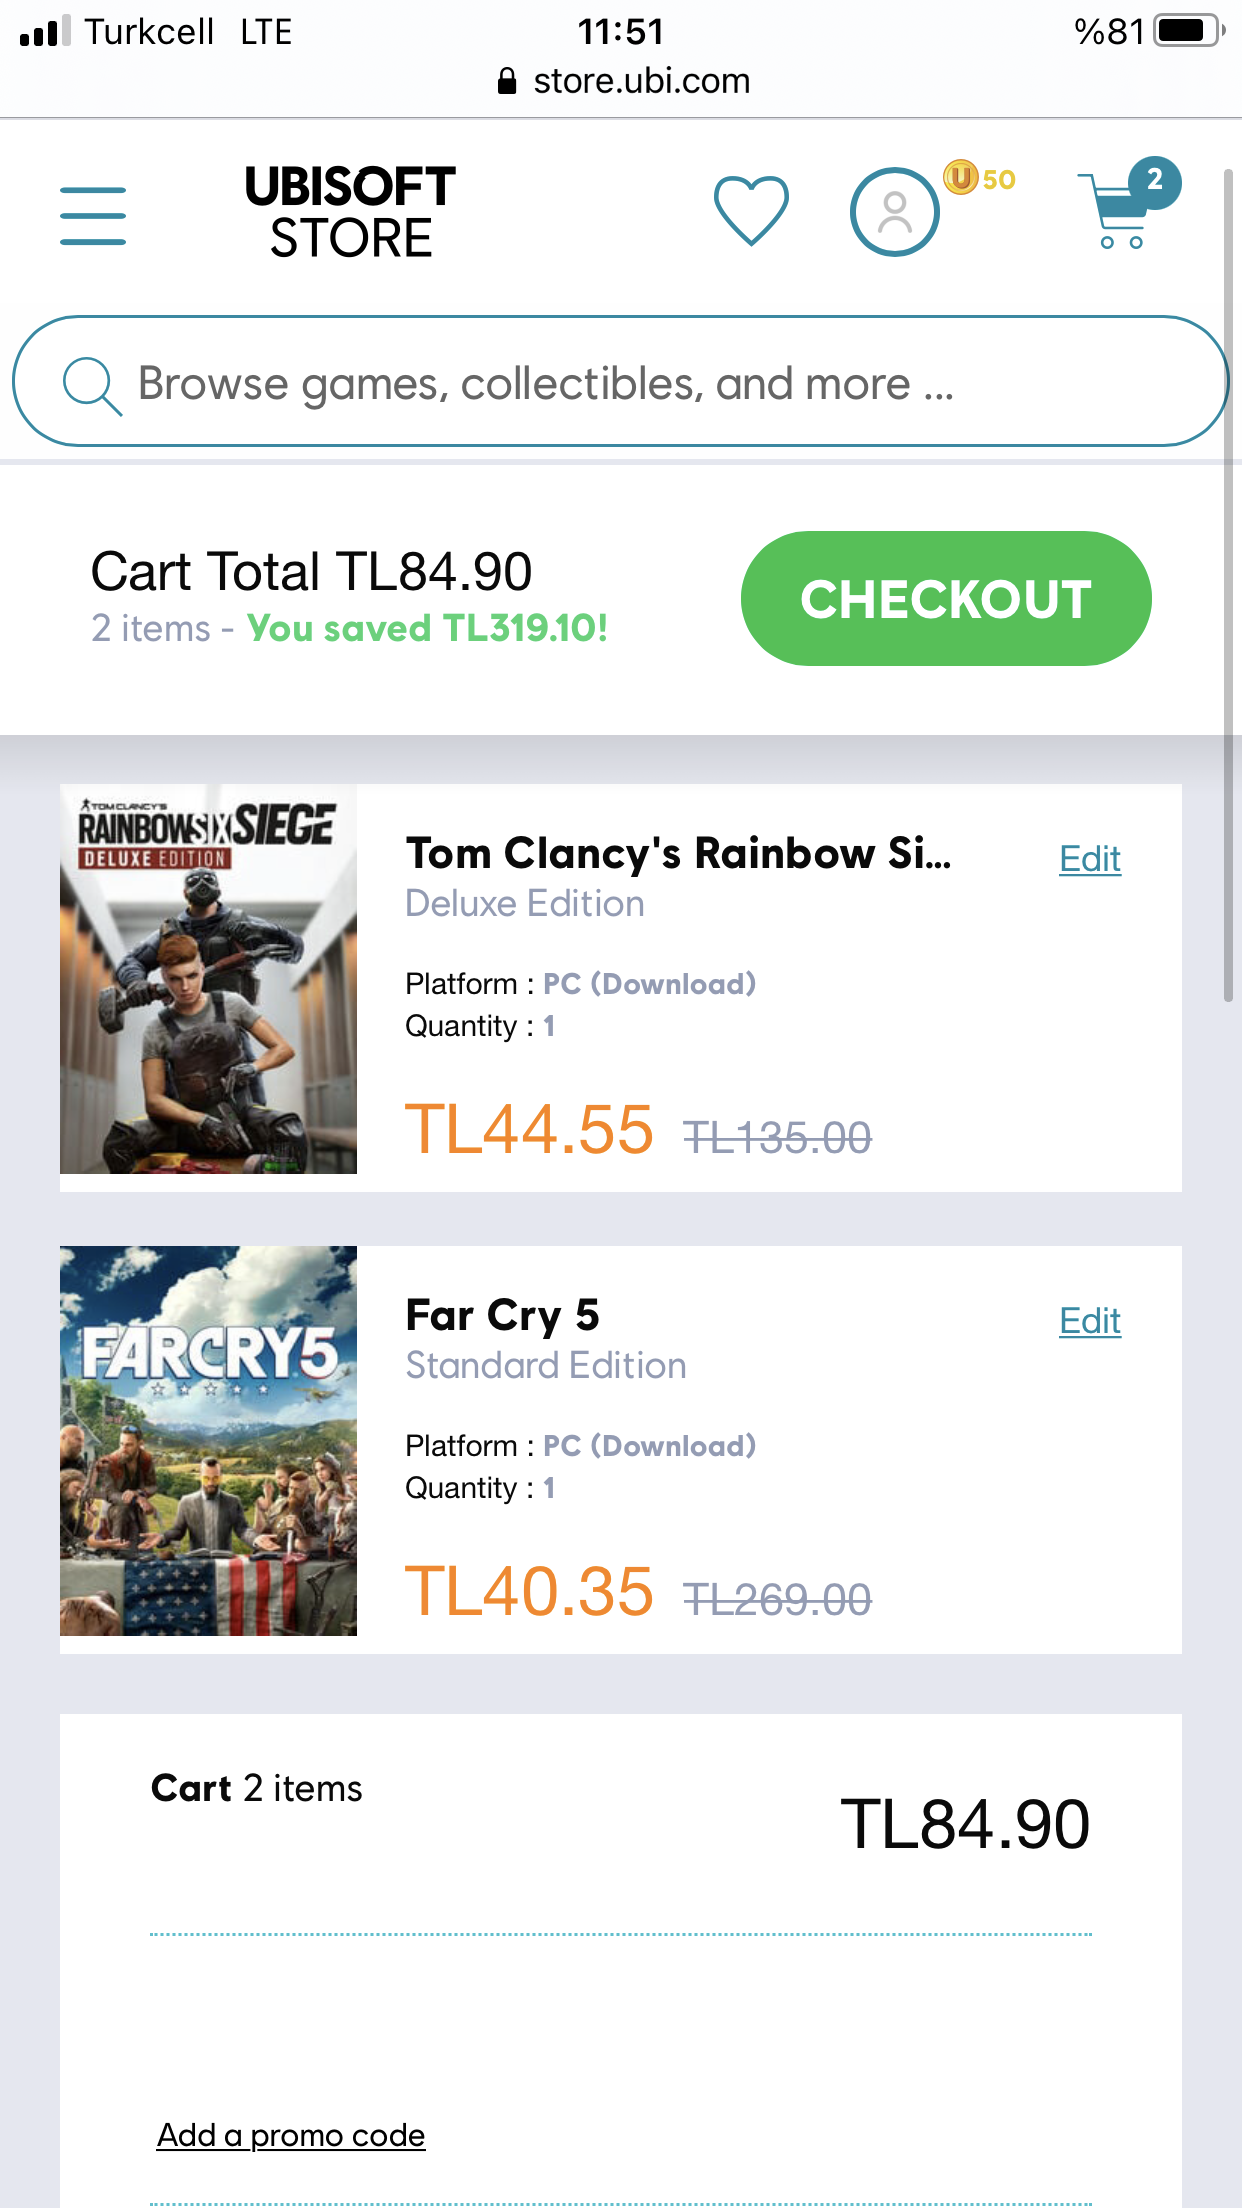Edit the Far Cry 5 cart item
1242x2208 pixels.
pos(1089,1321)
